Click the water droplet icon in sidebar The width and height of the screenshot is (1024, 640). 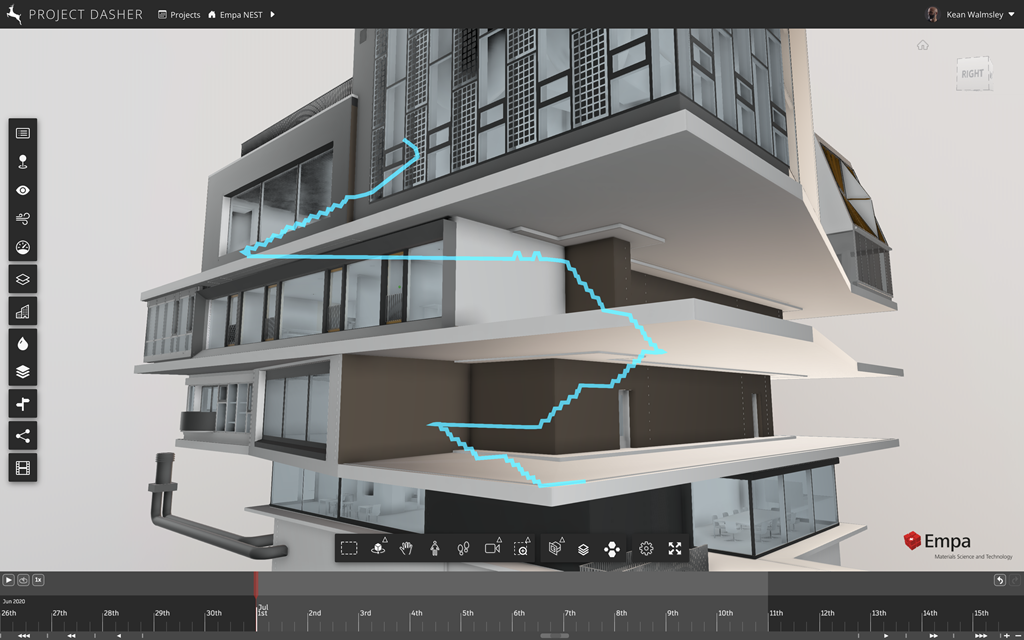pyautogui.click(x=23, y=343)
